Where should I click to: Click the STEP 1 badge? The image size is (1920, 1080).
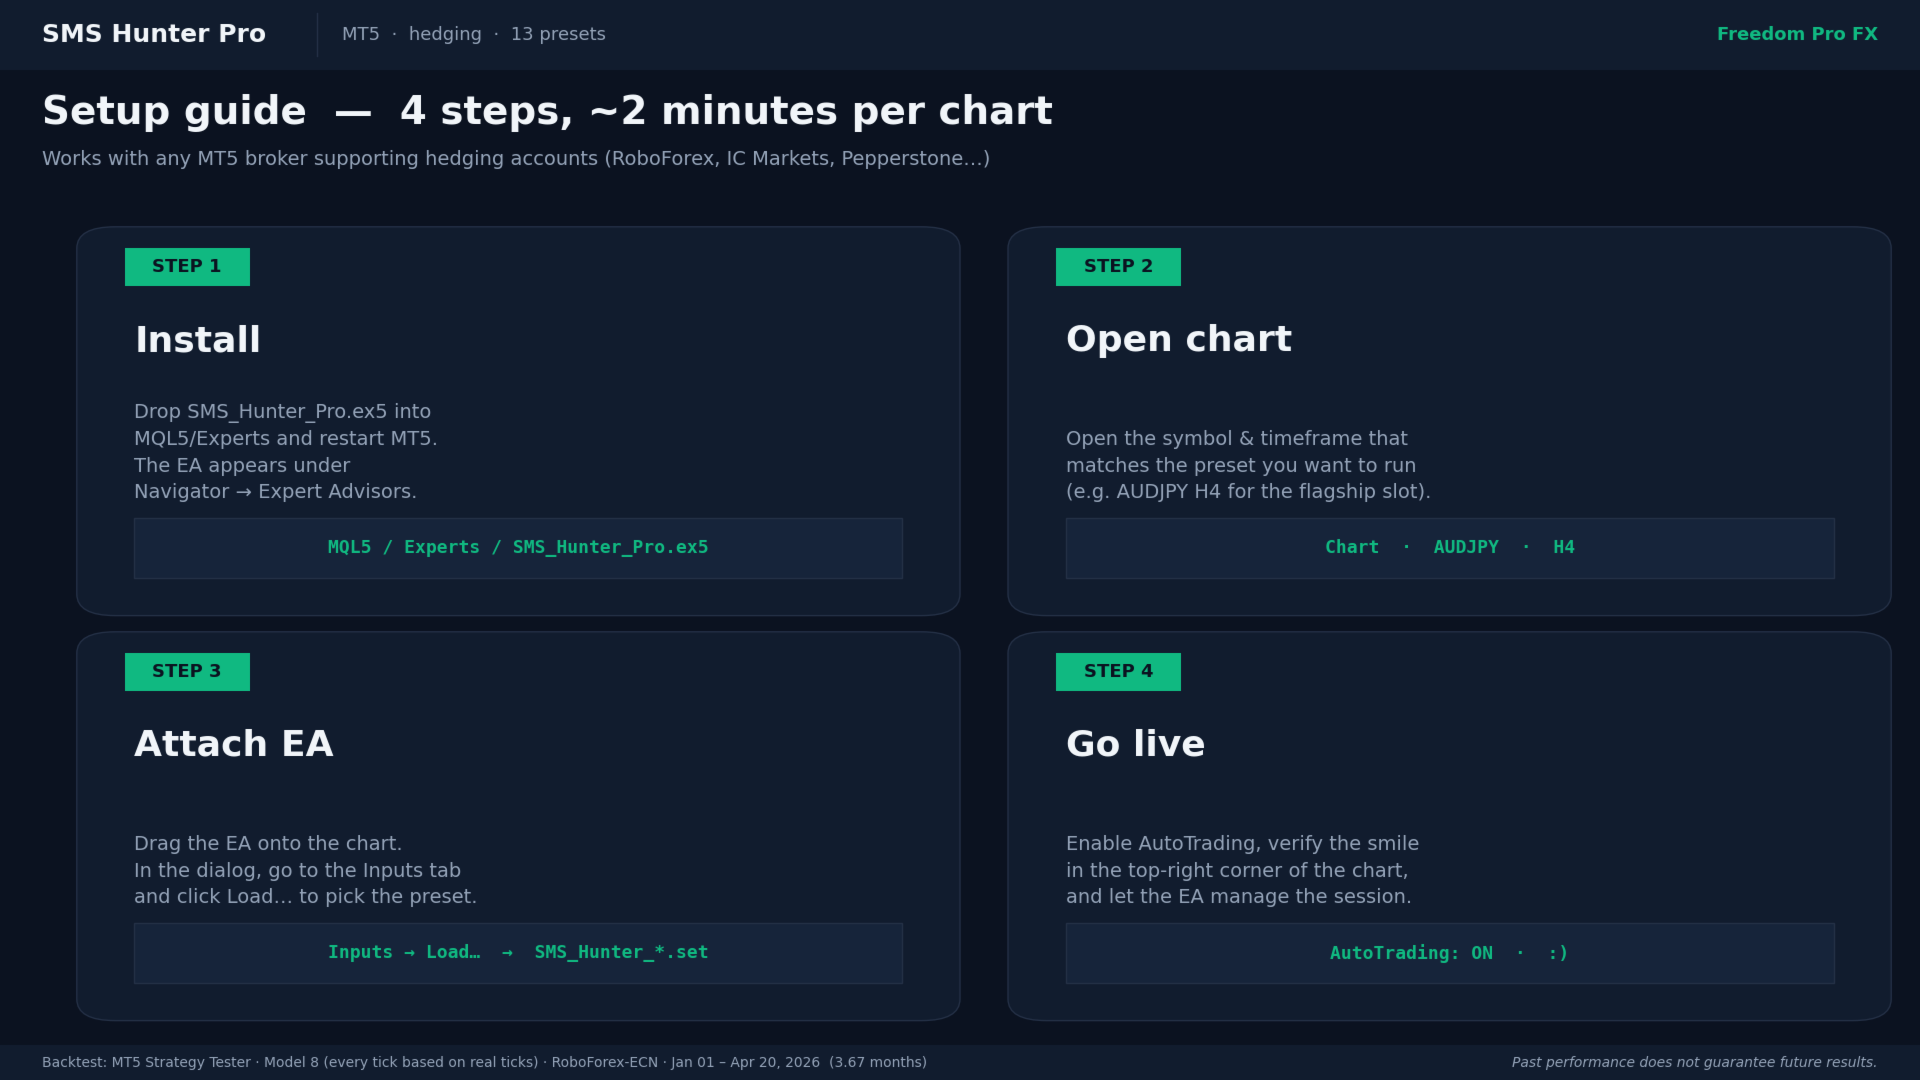[x=187, y=267]
